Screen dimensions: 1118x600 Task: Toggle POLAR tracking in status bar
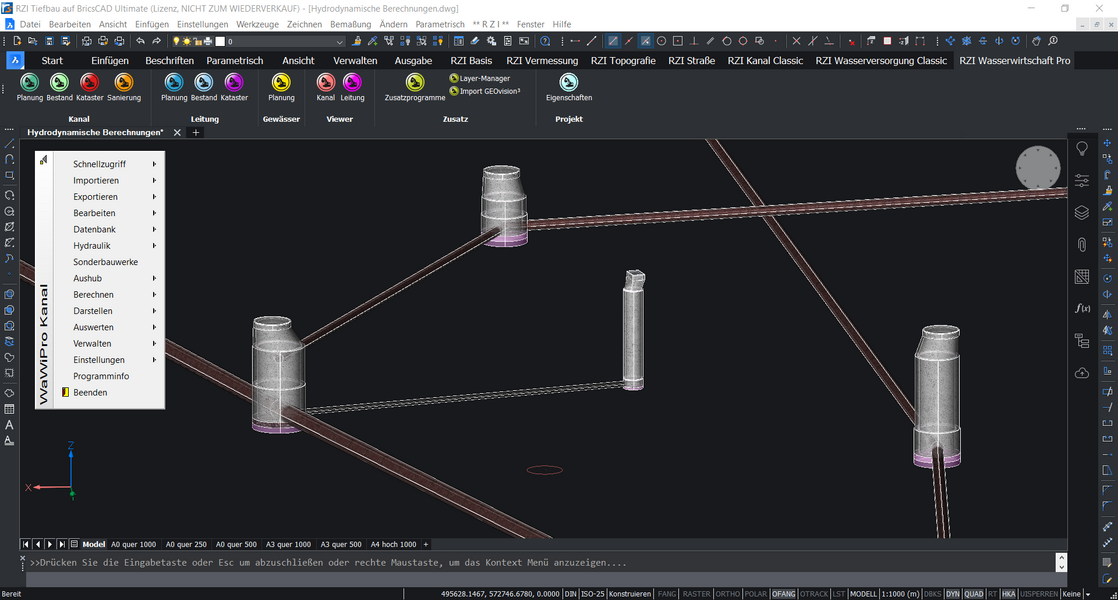tap(756, 594)
